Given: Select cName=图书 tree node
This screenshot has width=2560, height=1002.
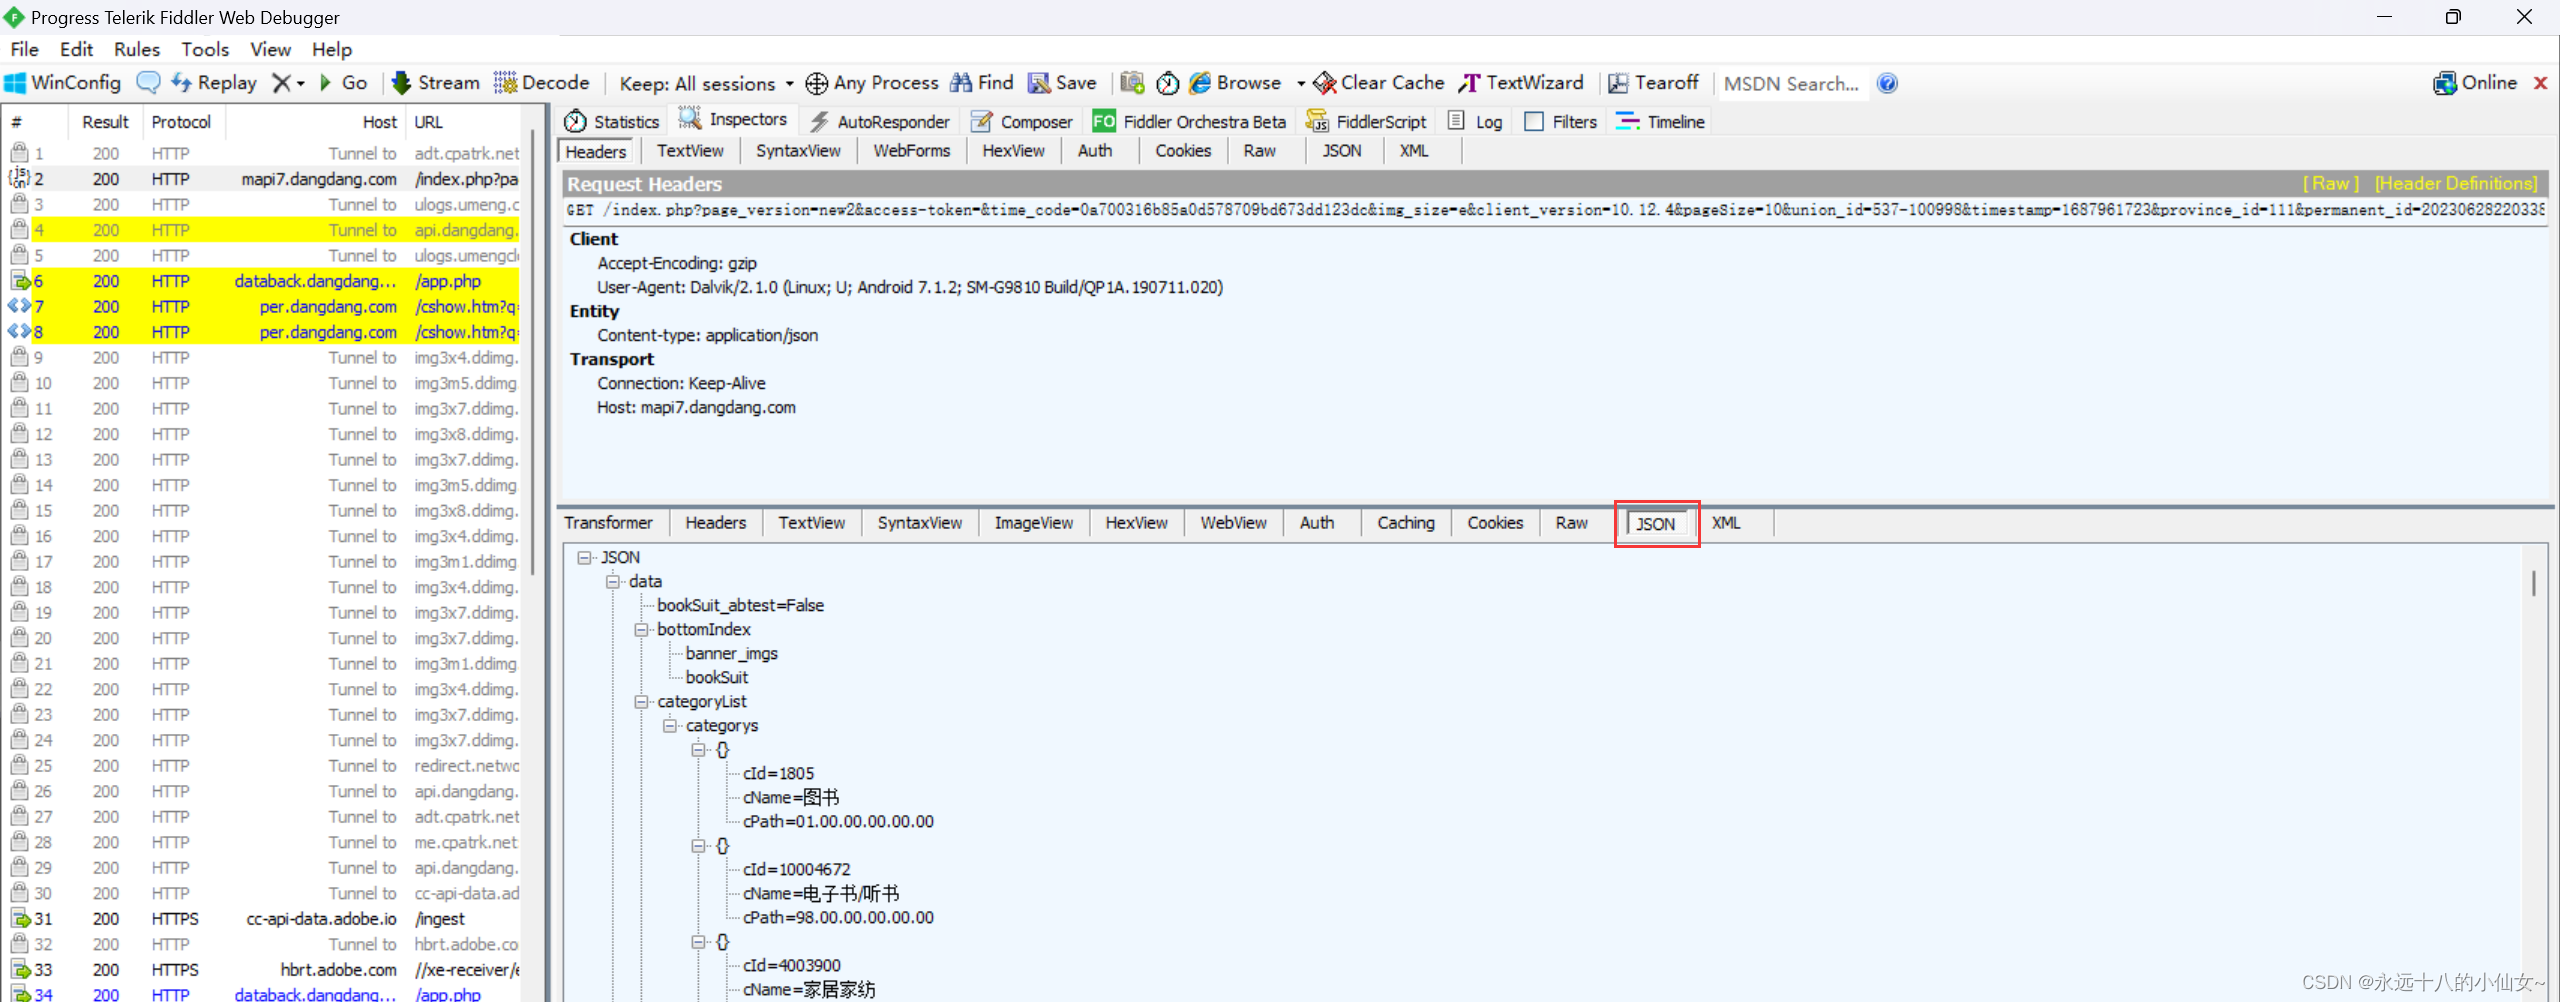Looking at the screenshot, I should coord(790,798).
